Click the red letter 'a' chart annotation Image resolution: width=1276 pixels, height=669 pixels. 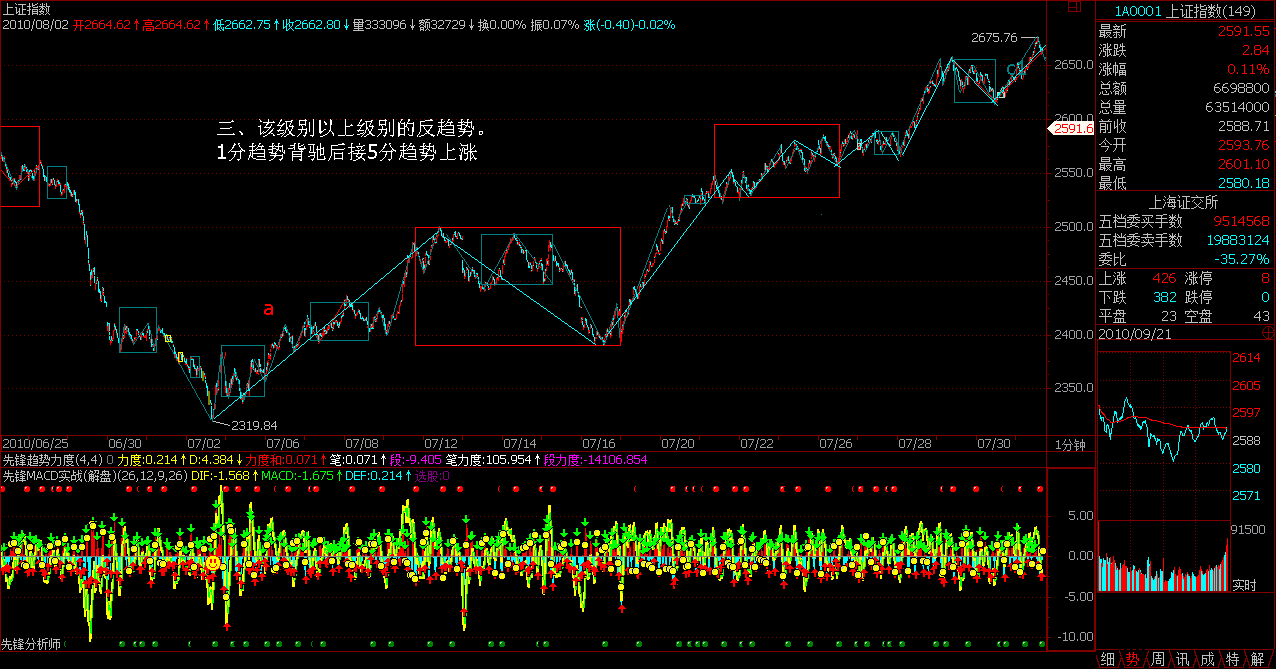[x=268, y=309]
